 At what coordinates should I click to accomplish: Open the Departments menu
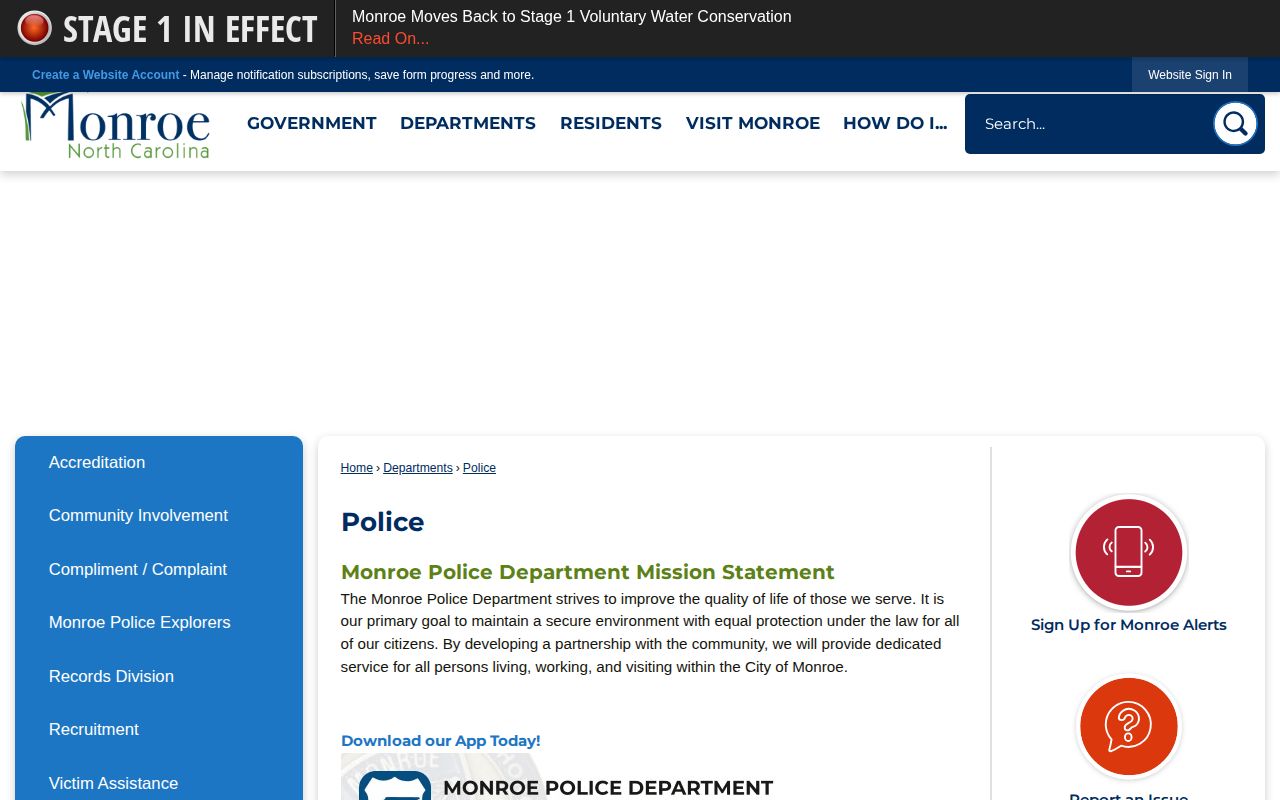[x=468, y=123]
